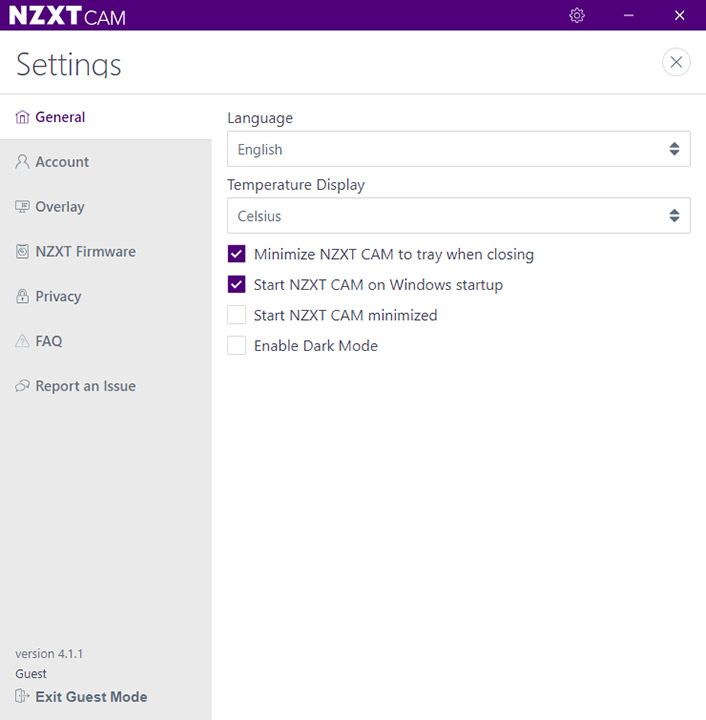Click the Guest user label
This screenshot has height=720, width=706.
31,674
